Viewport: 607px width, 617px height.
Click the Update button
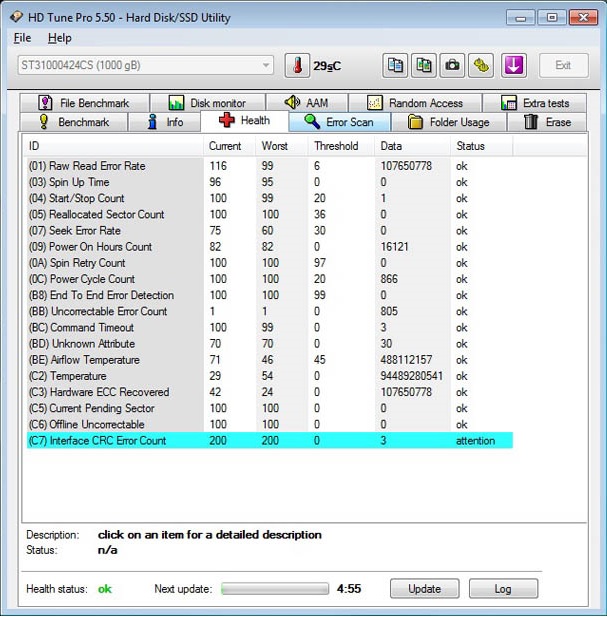coord(424,589)
